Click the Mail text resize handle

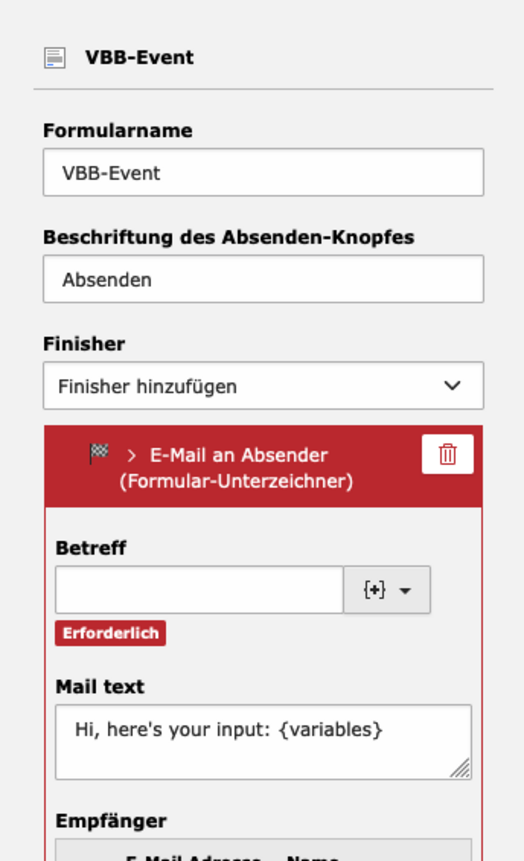click(461, 768)
